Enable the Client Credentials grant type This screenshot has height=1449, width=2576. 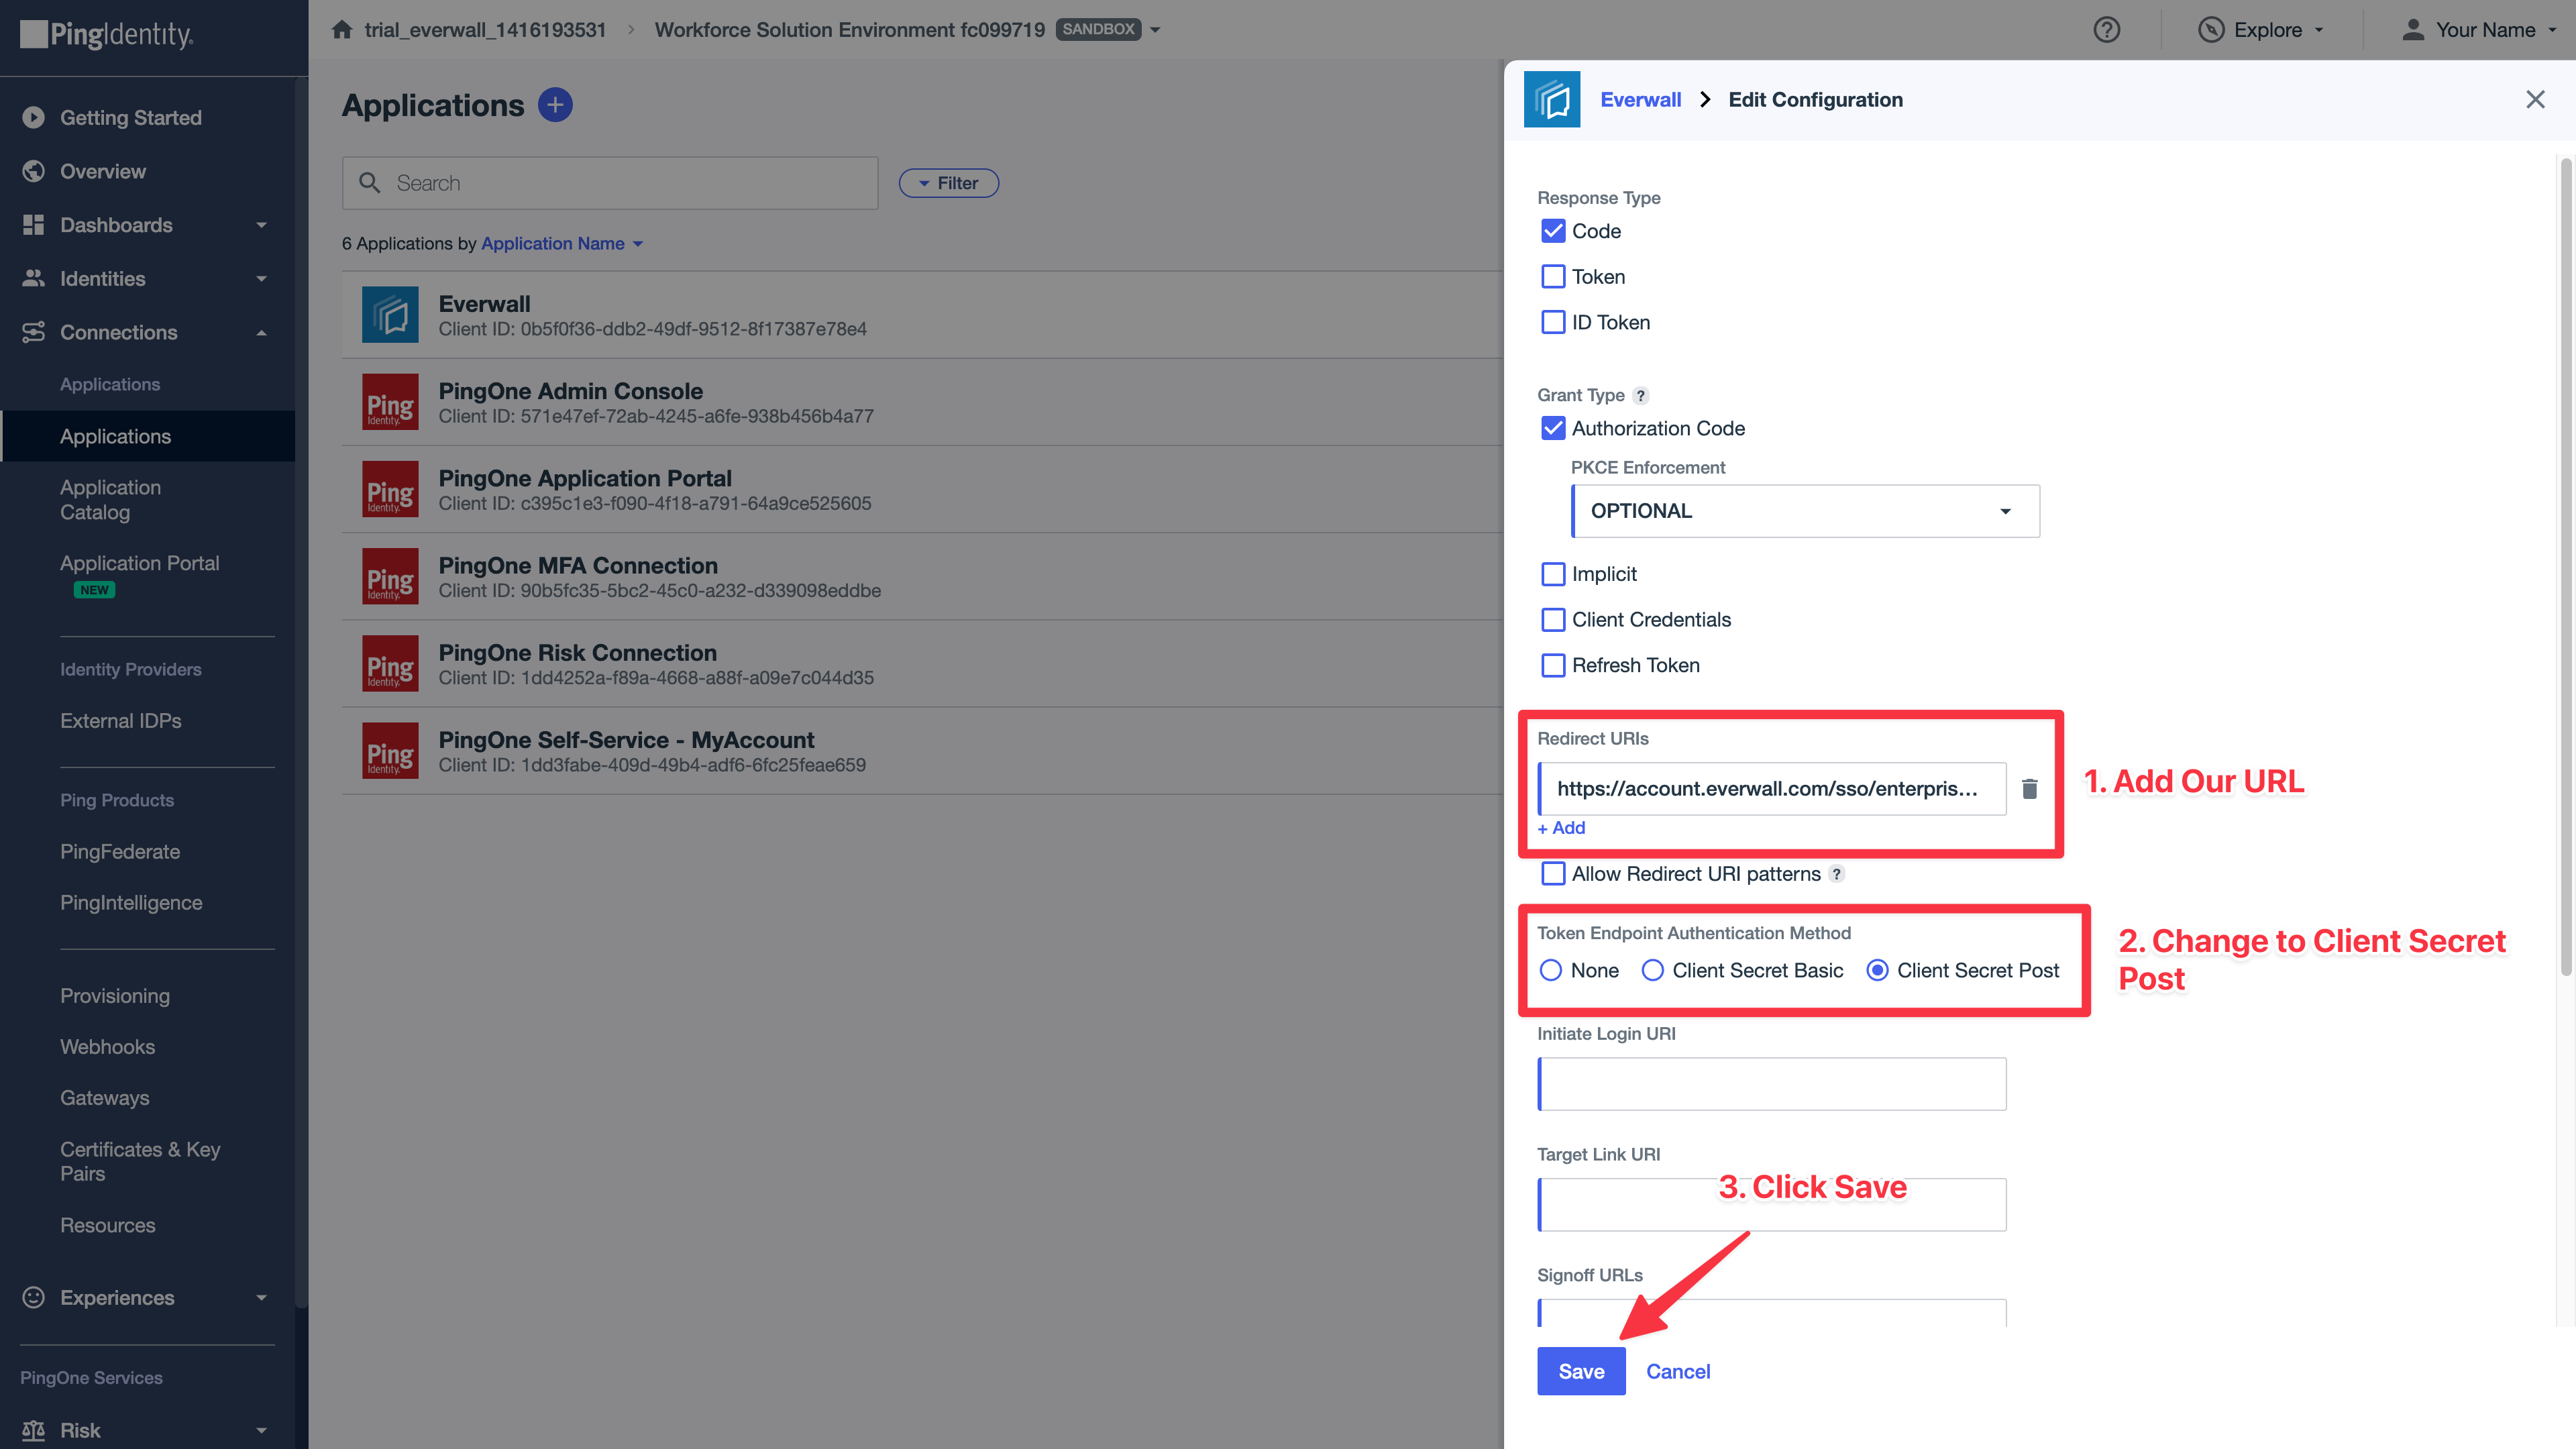pyautogui.click(x=1553, y=619)
